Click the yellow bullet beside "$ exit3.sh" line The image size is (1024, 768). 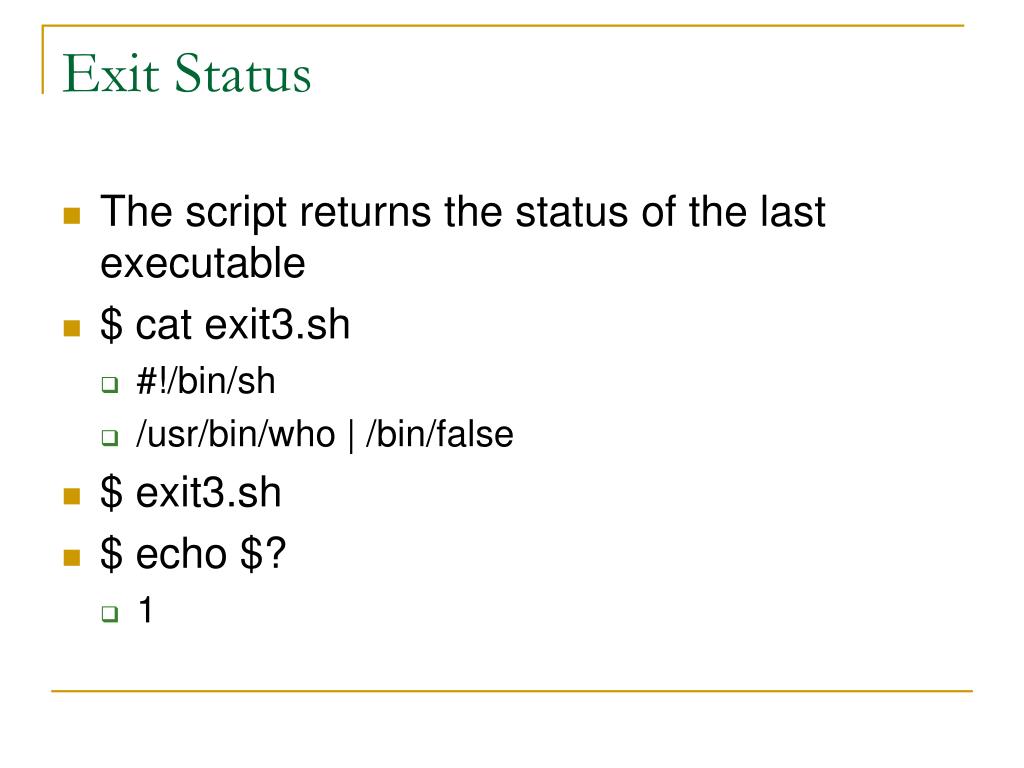(71, 496)
